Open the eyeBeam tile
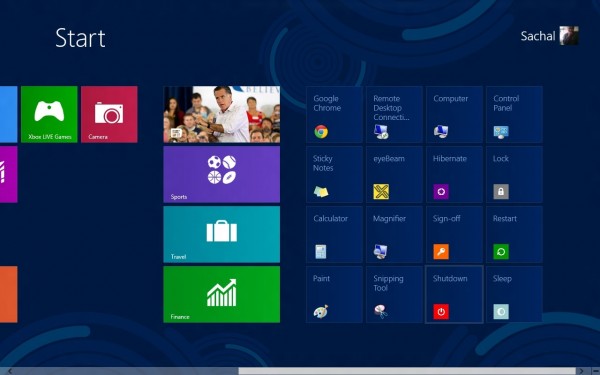600x375 pixels. pos(394,174)
